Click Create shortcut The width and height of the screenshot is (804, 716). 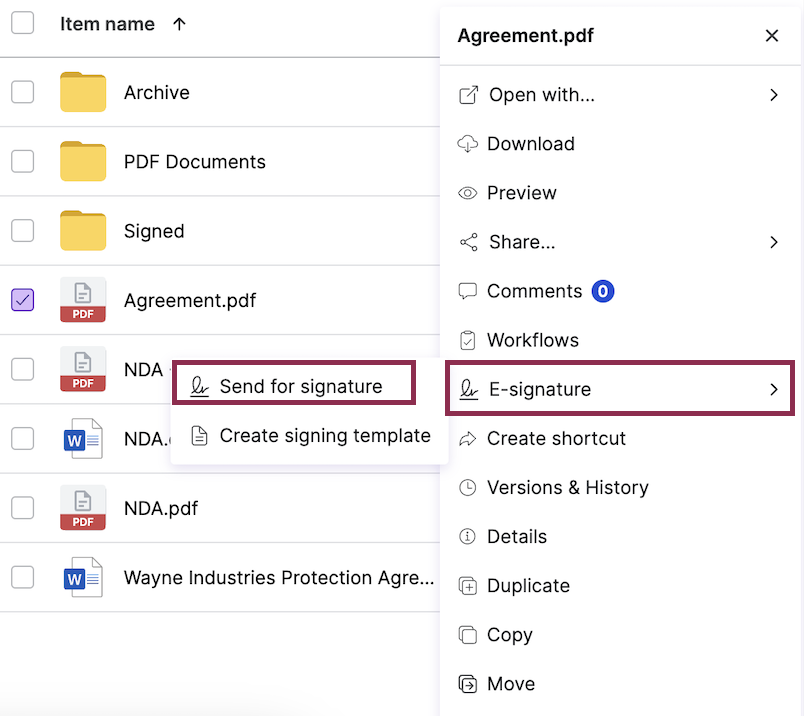pos(556,438)
